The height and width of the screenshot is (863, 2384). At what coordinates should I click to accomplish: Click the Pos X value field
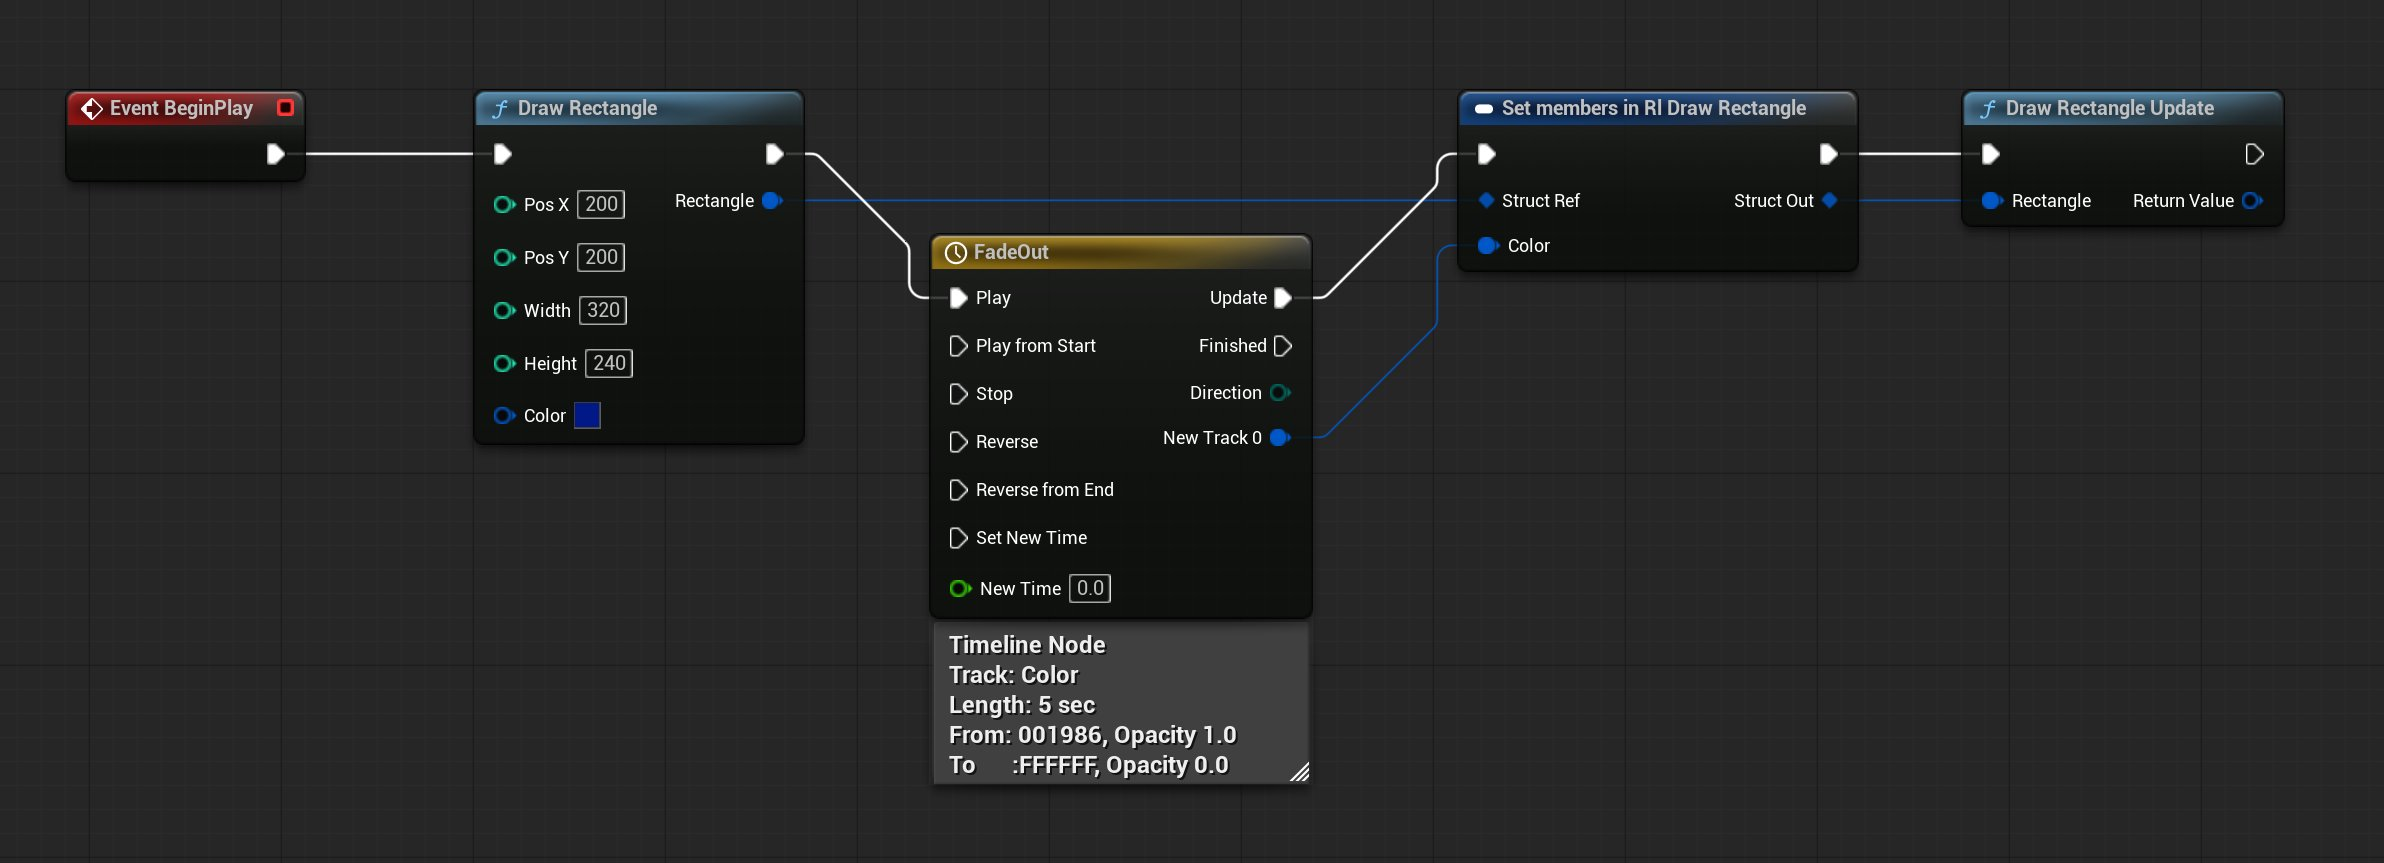(x=601, y=204)
